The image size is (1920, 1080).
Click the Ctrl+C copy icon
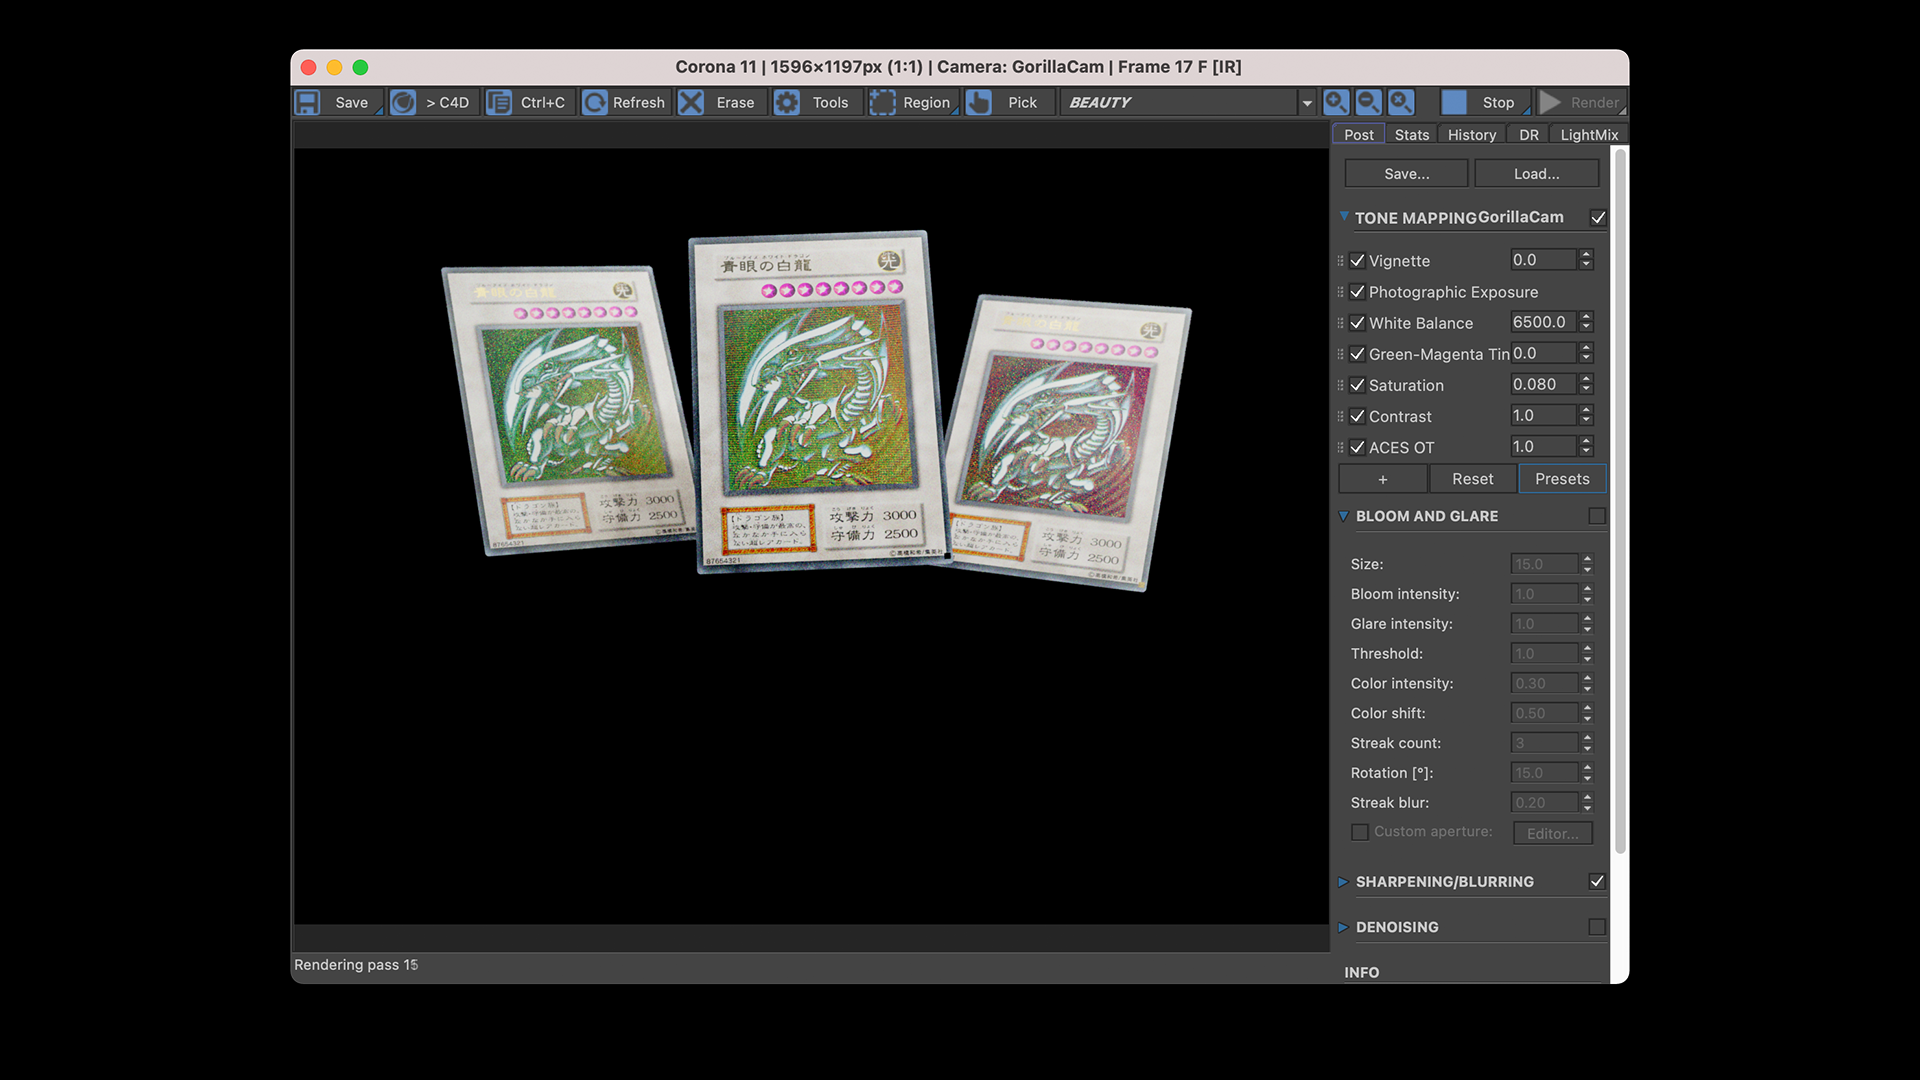pos(498,102)
